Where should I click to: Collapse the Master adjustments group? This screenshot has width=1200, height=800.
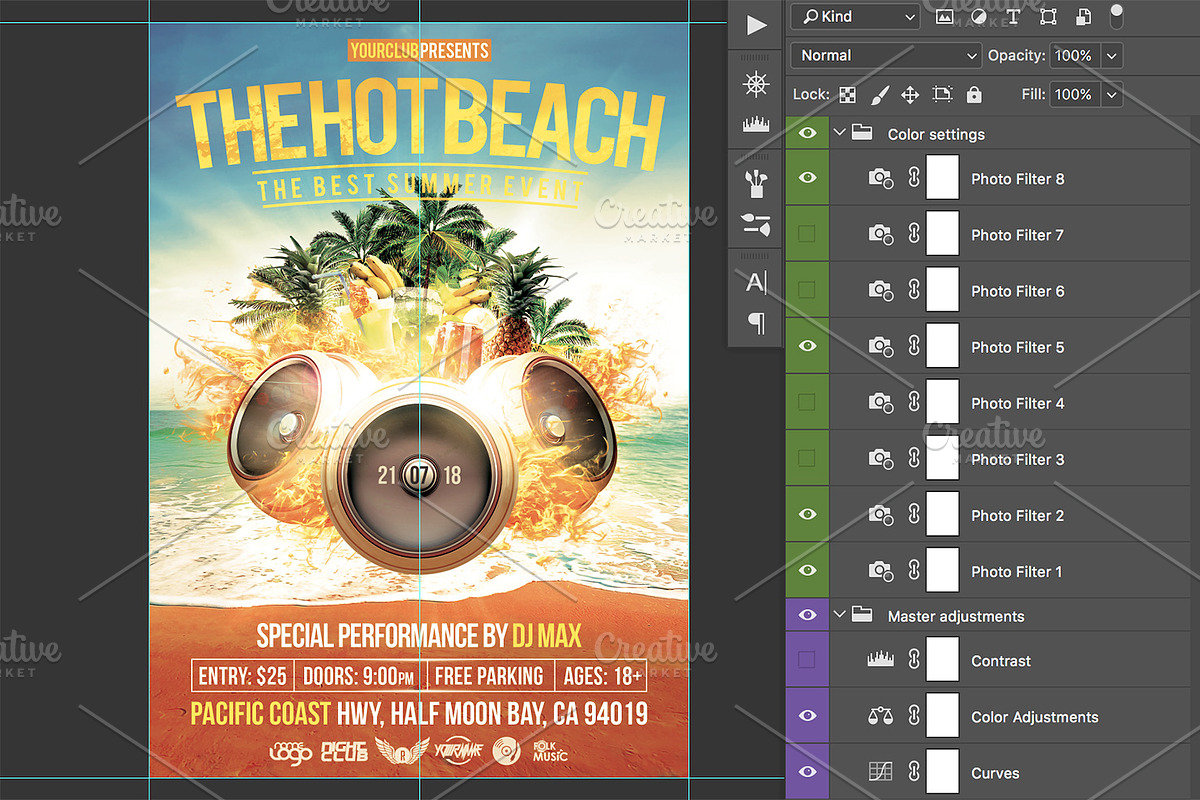click(840, 615)
